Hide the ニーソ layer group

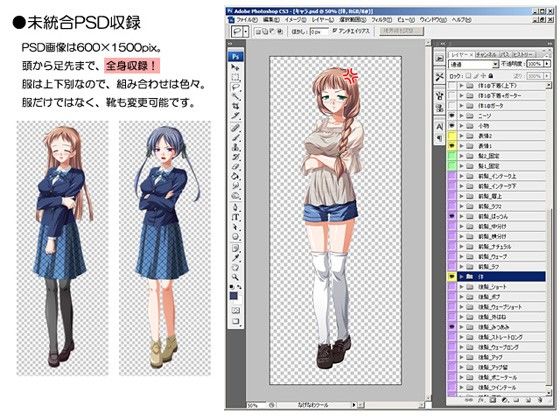pyautogui.click(x=452, y=116)
